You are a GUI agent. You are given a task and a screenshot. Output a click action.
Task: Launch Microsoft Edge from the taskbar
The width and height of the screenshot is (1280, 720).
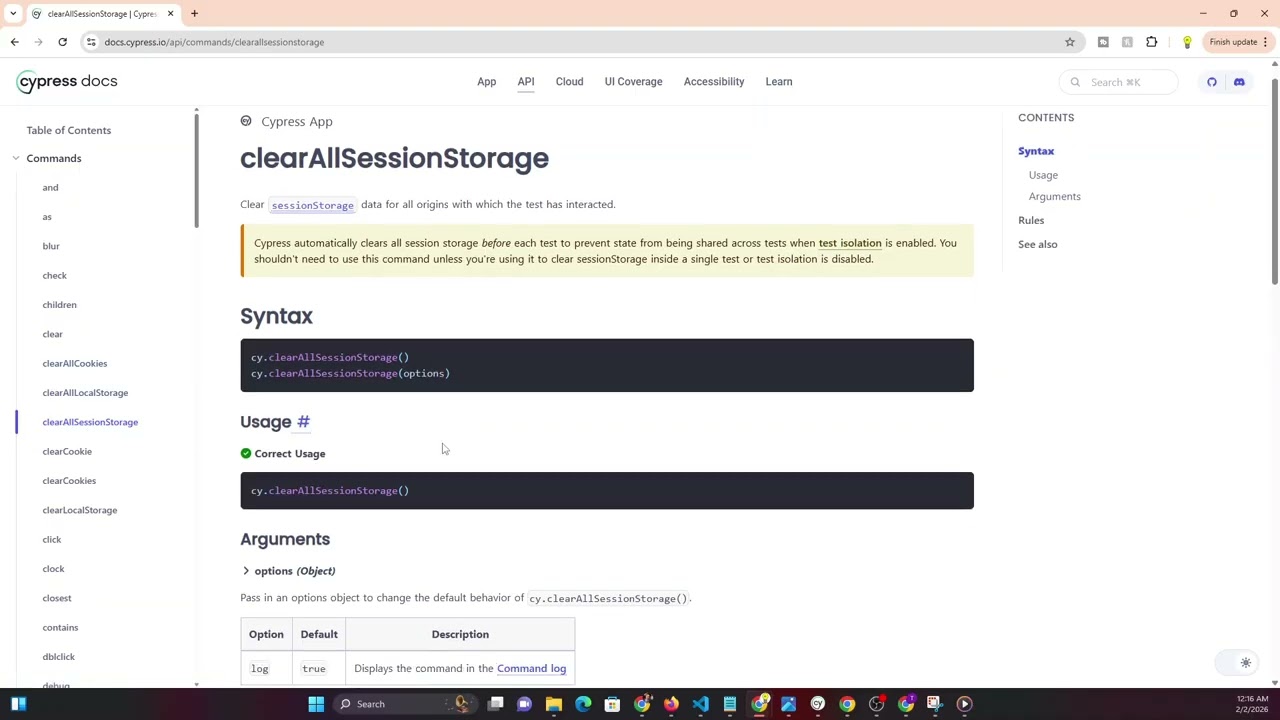point(583,704)
